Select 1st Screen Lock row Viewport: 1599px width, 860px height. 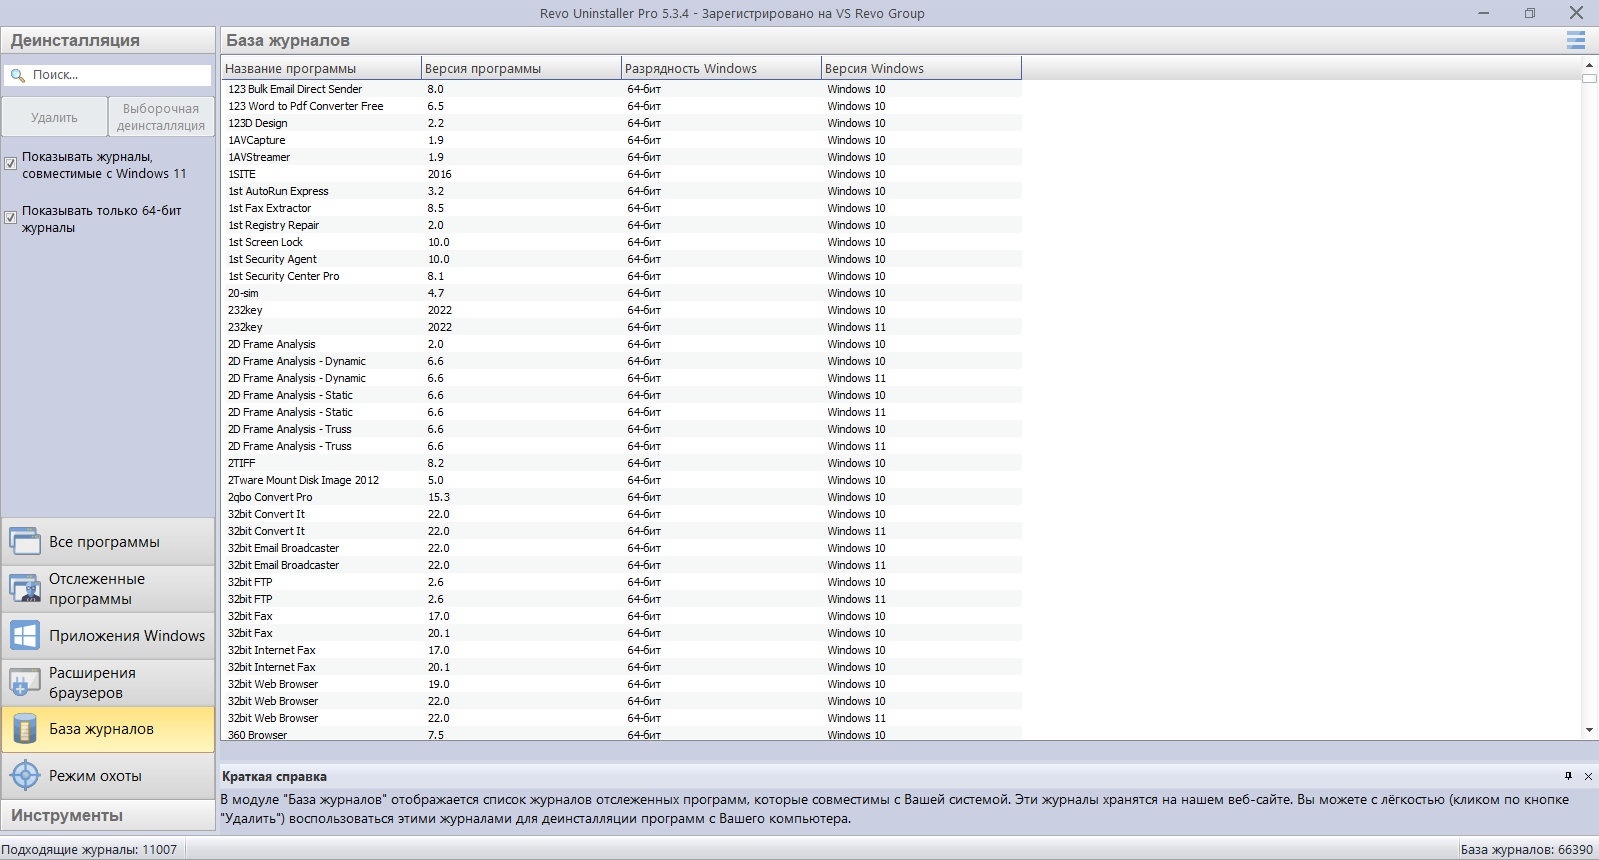(x=621, y=242)
